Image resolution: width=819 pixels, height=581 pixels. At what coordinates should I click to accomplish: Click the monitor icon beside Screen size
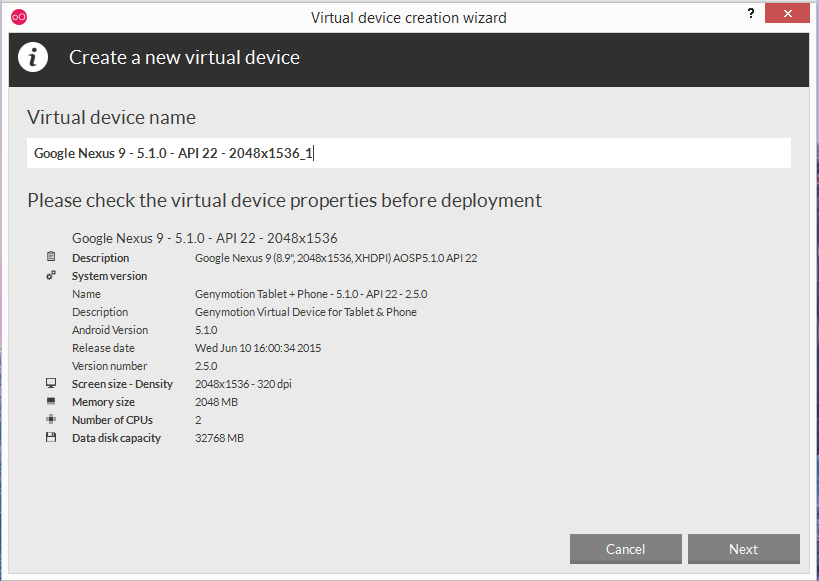50,384
